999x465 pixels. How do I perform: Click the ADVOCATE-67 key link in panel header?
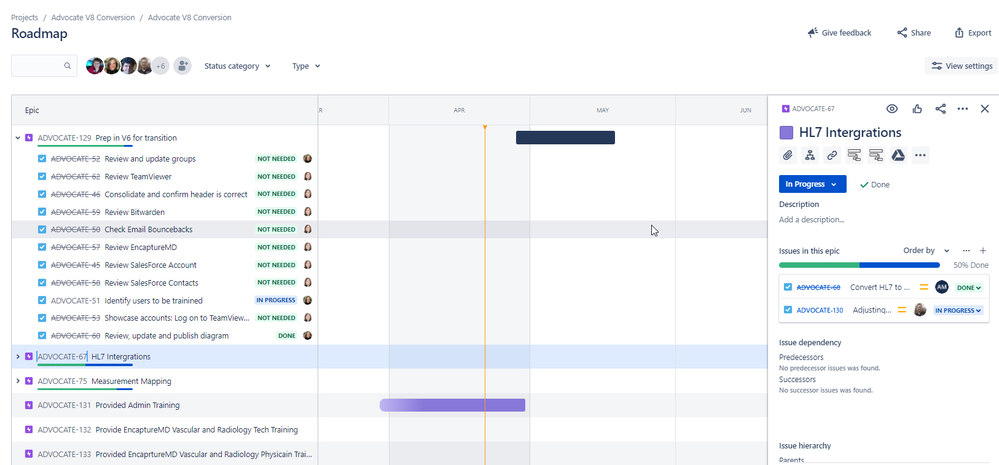pos(813,109)
